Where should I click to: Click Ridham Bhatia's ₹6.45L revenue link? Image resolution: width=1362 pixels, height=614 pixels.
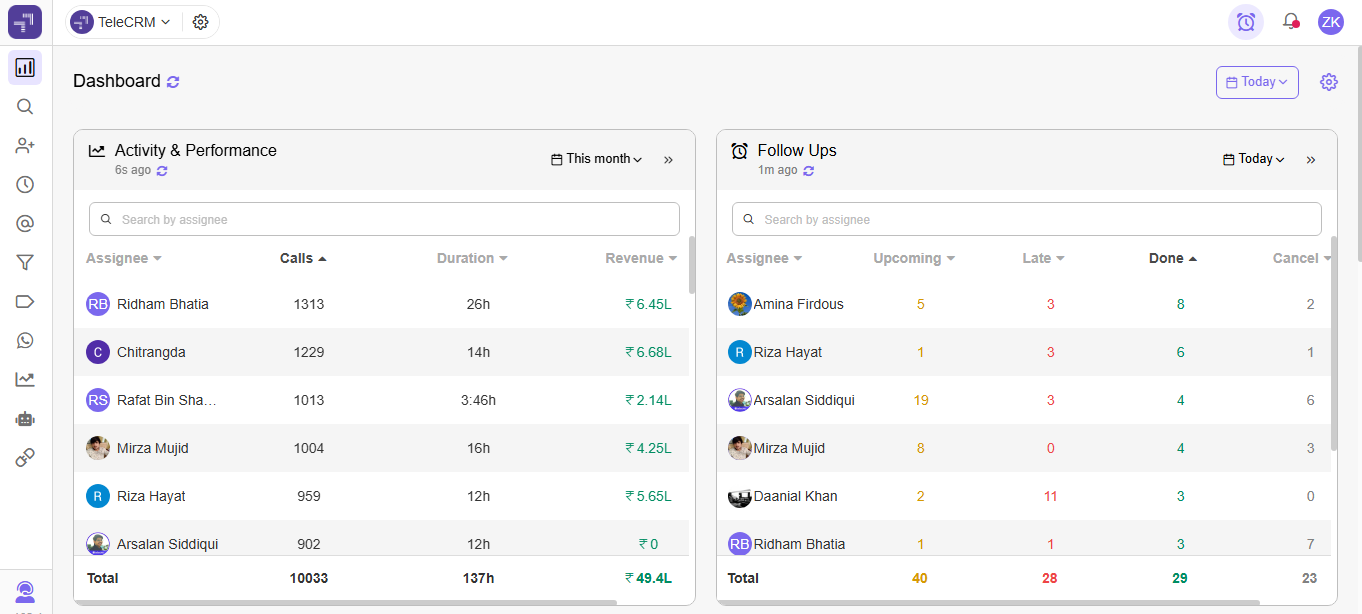coord(649,303)
